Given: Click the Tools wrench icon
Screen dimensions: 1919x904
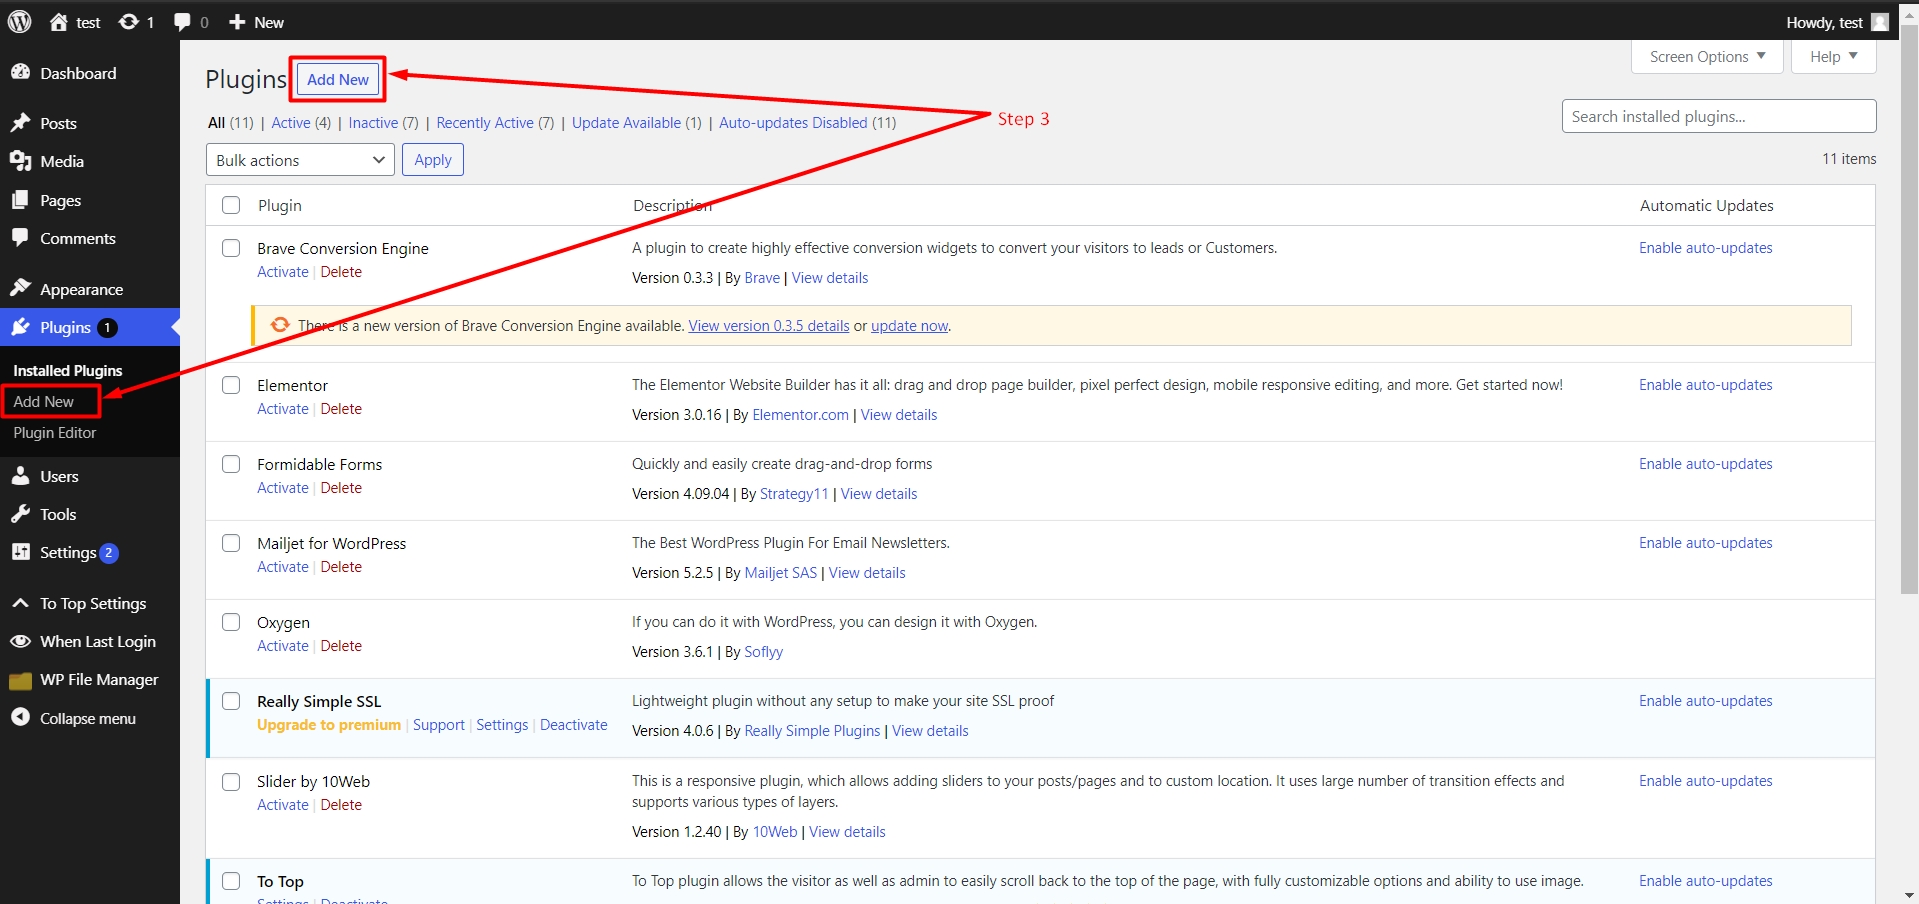Looking at the screenshot, I should point(20,514).
